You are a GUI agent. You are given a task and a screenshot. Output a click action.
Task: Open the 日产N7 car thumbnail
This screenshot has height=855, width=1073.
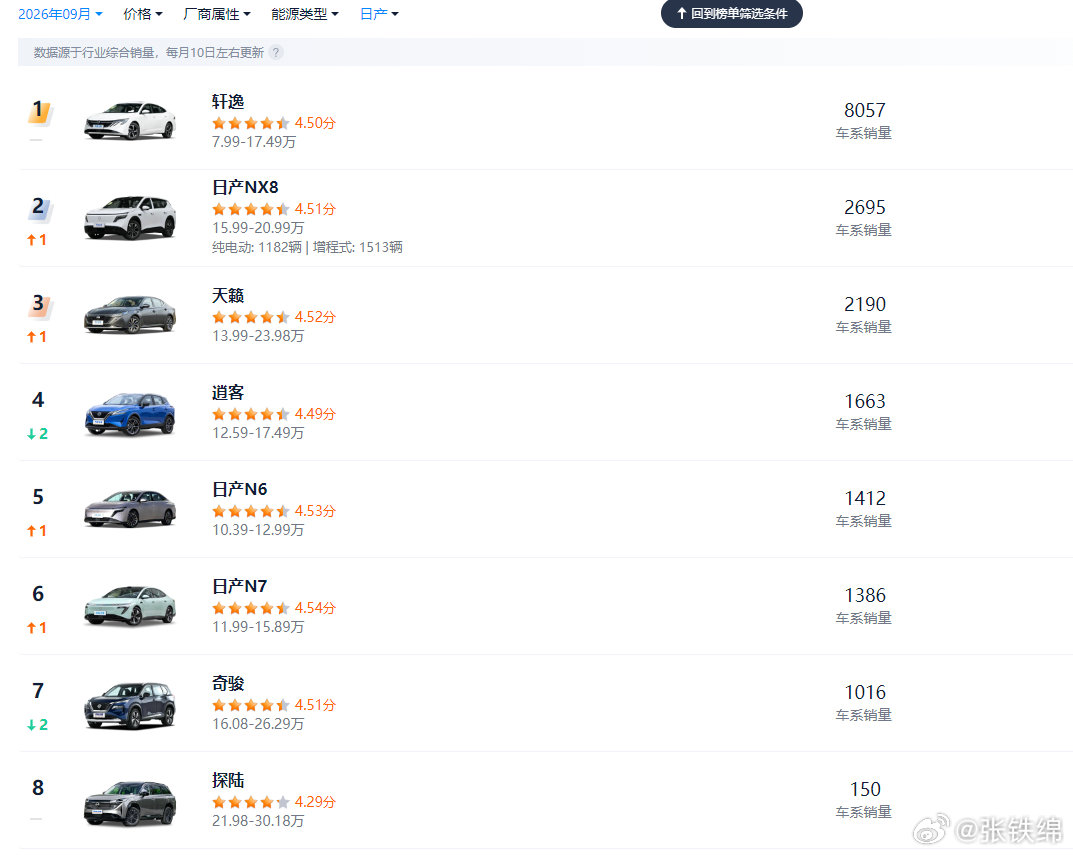130,606
